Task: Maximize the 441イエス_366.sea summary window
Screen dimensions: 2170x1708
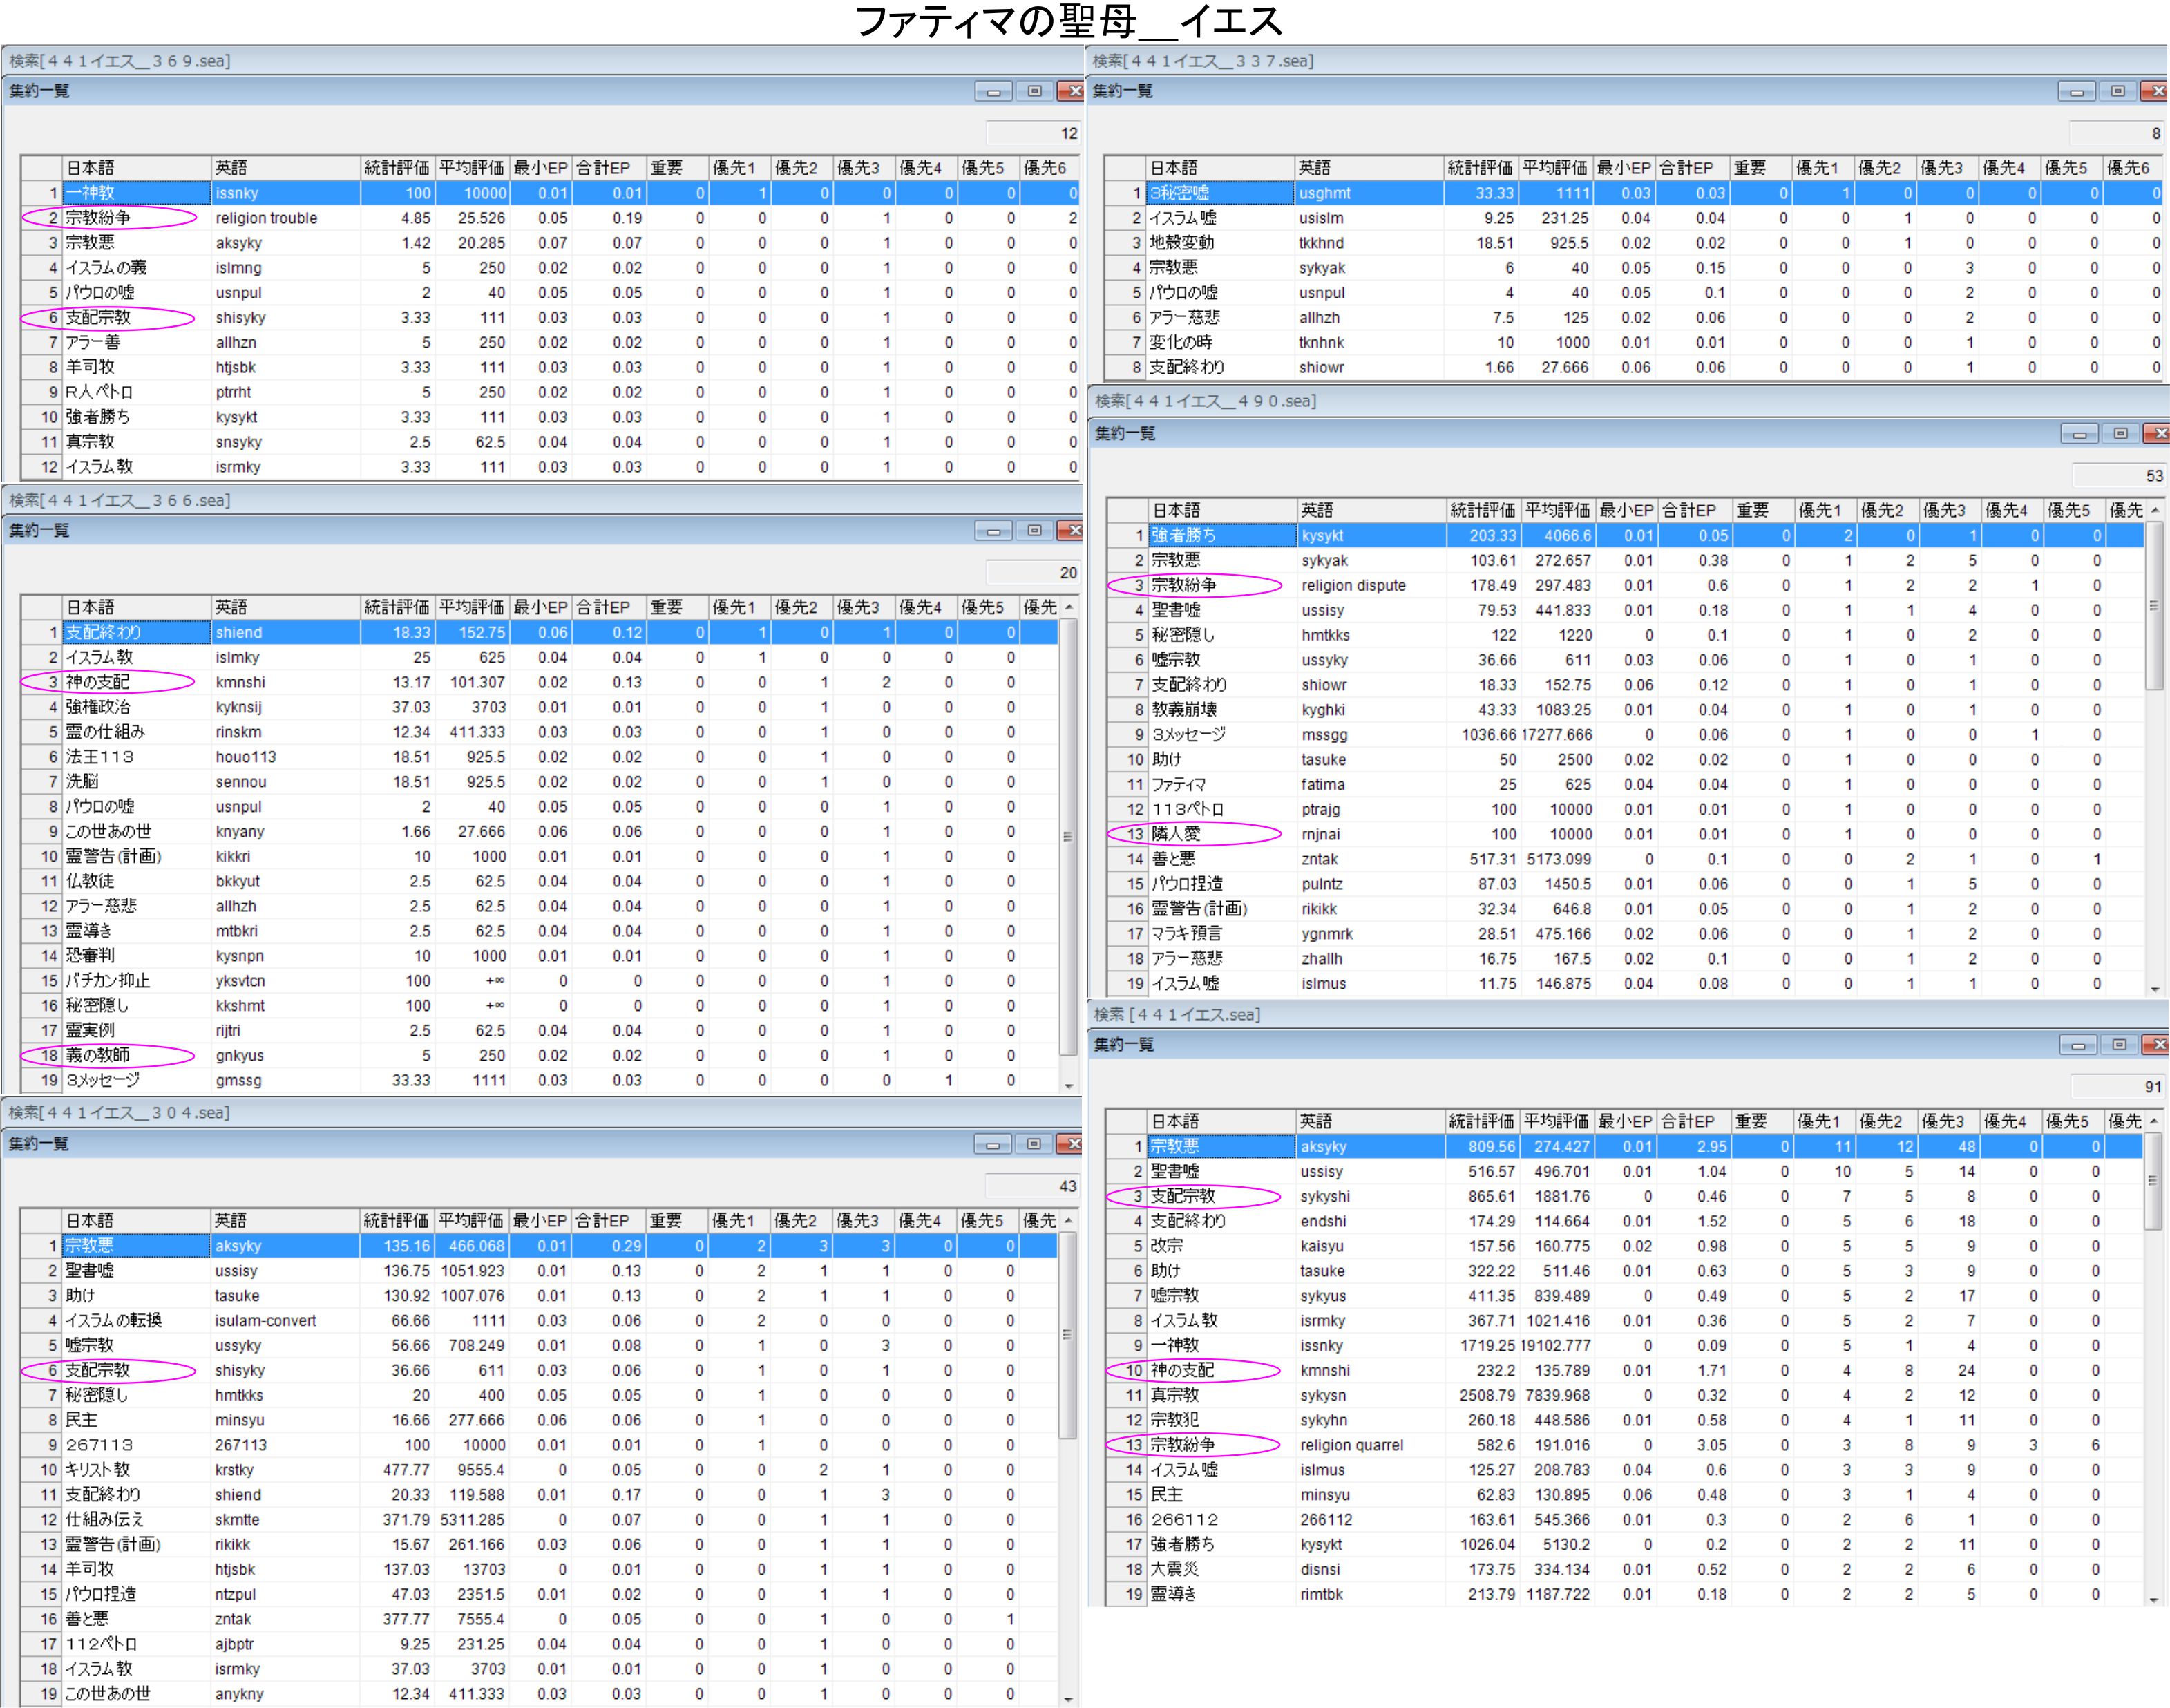Action: tap(1034, 531)
